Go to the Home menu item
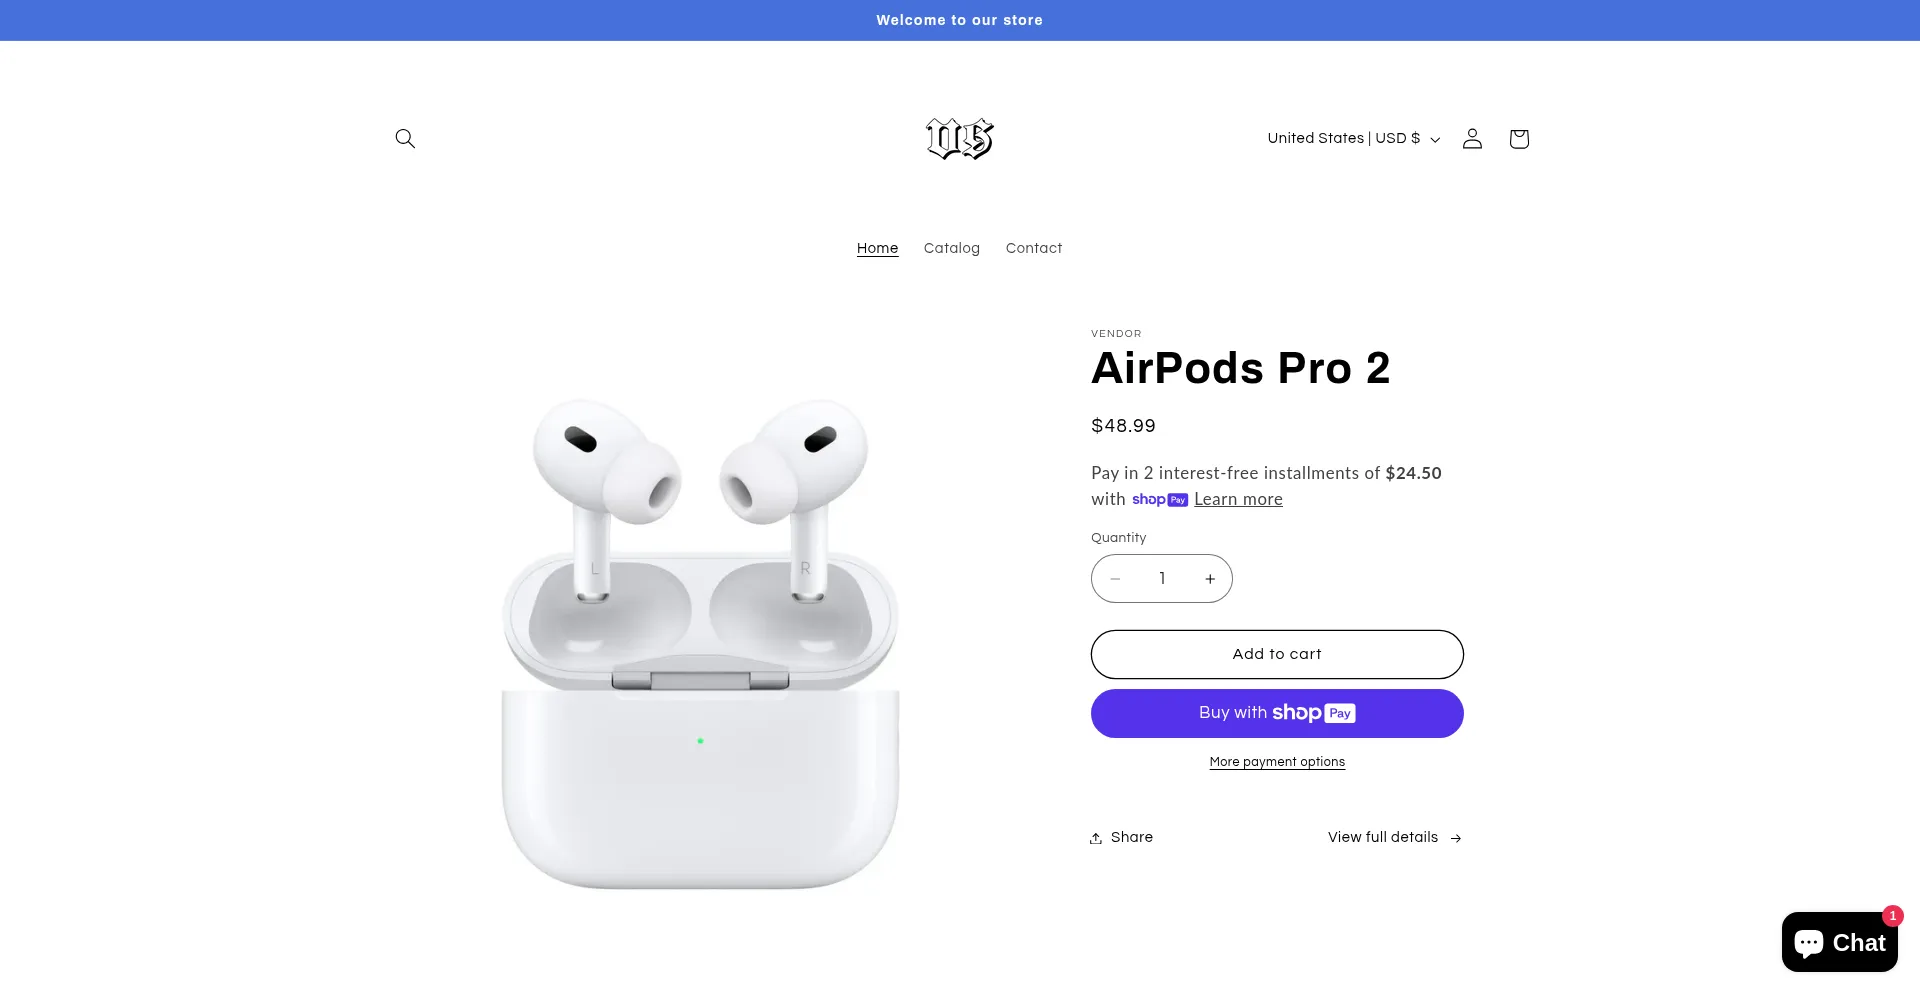The height and width of the screenshot is (993, 1920). [x=877, y=248]
